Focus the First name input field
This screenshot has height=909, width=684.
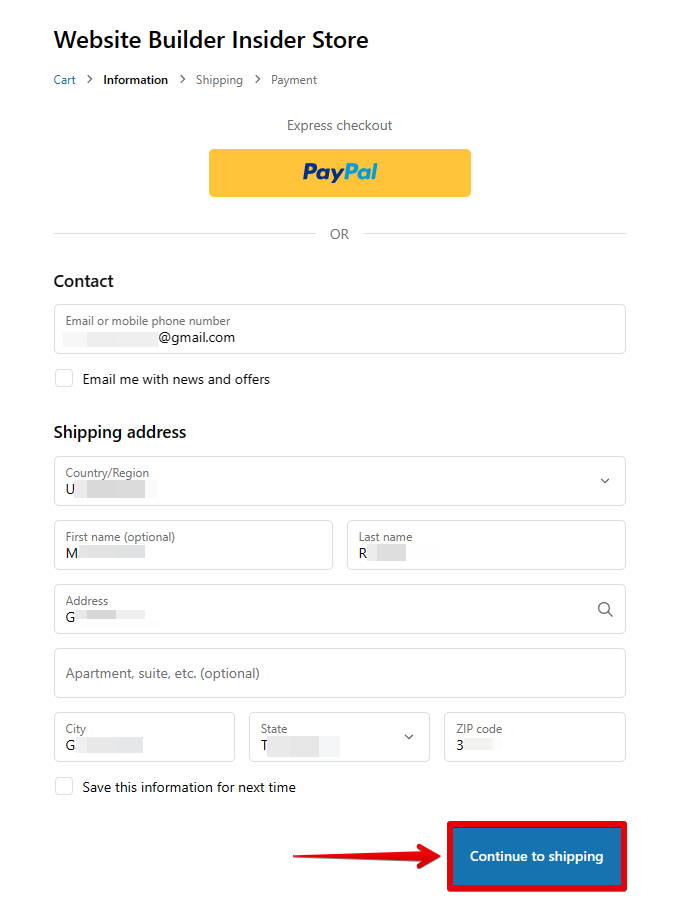193,545
